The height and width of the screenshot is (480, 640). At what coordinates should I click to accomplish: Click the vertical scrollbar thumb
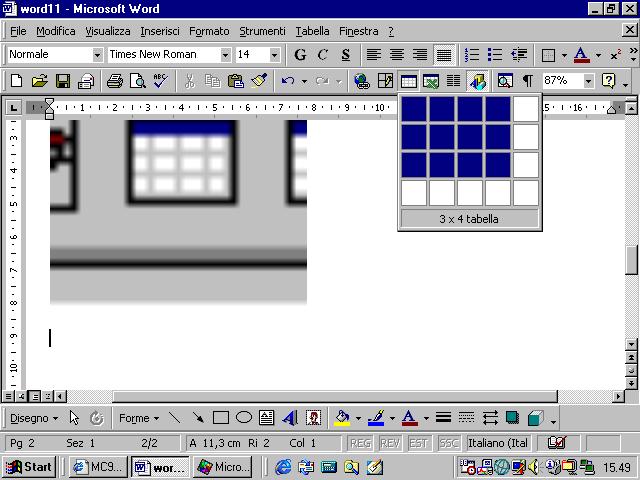pyautogui.click(x=631, y=260)
